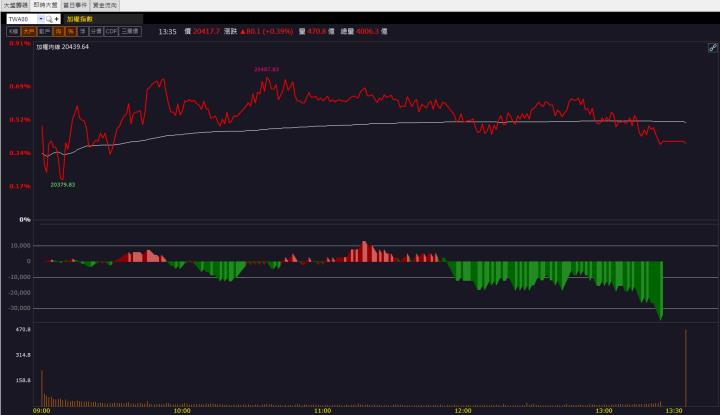Toggle the orange 大戶 button

(28, 32)
